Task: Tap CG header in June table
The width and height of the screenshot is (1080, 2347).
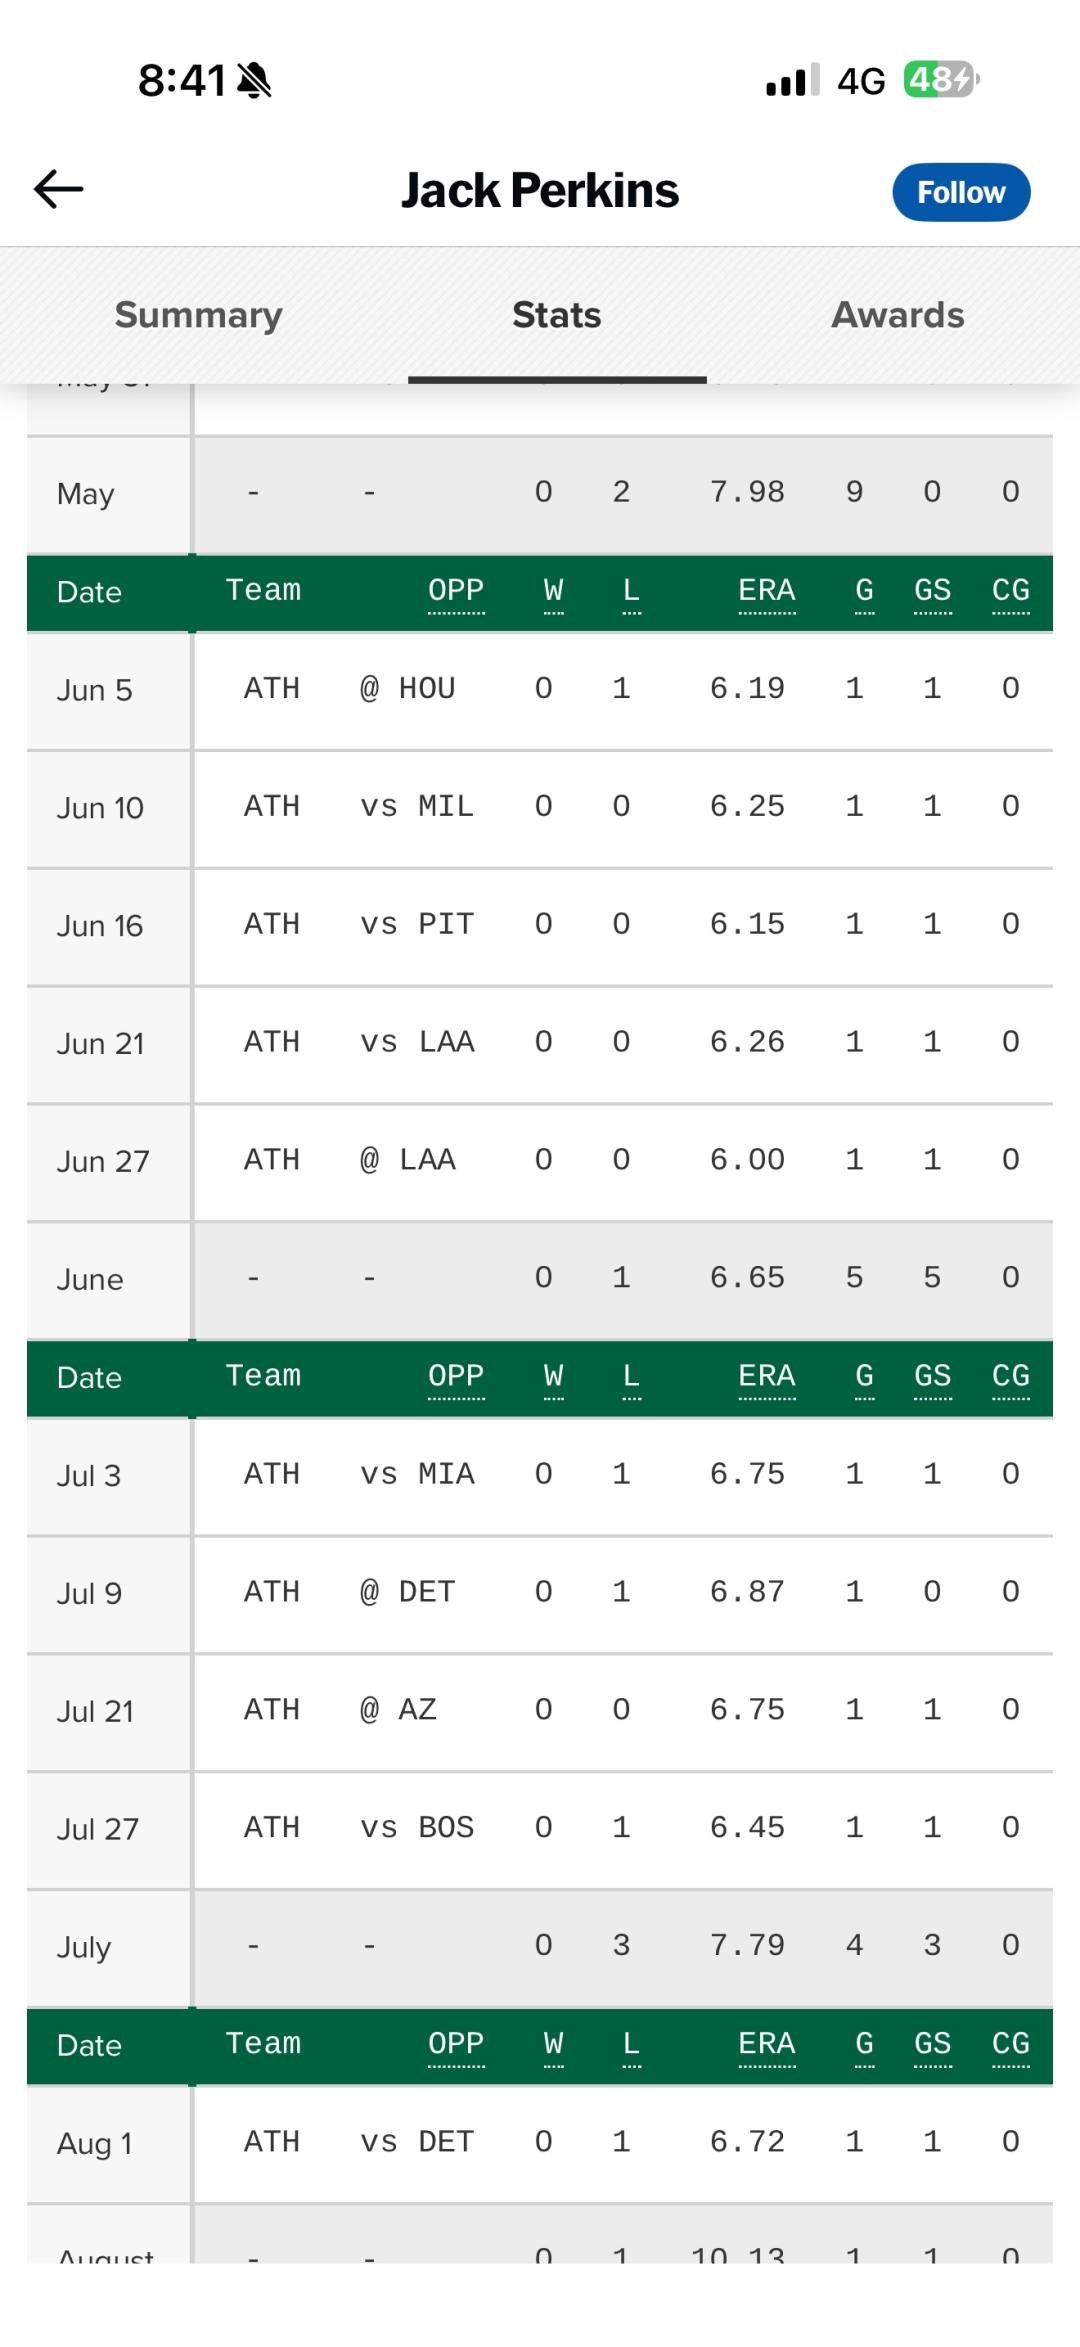Action: (1011, 590)
